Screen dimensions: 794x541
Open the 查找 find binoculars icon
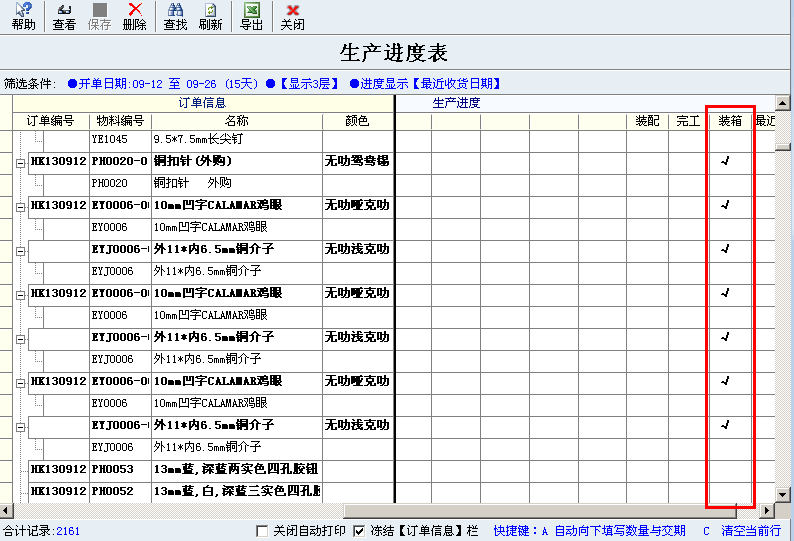pos(175,16)
